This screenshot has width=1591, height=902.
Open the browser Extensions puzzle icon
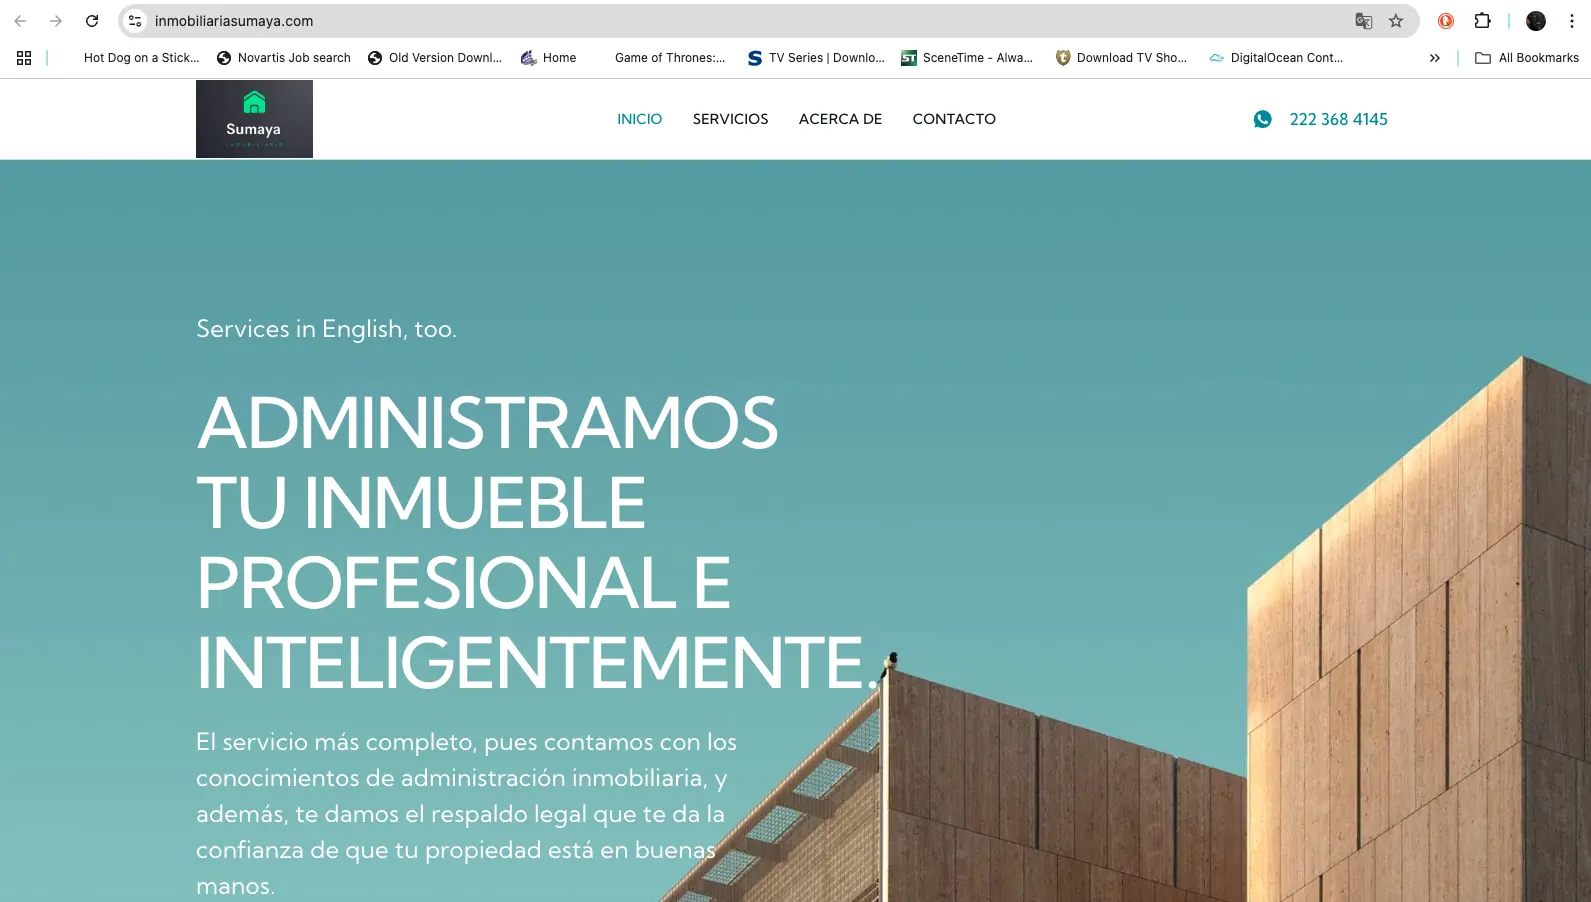[x=1482, y=21]
